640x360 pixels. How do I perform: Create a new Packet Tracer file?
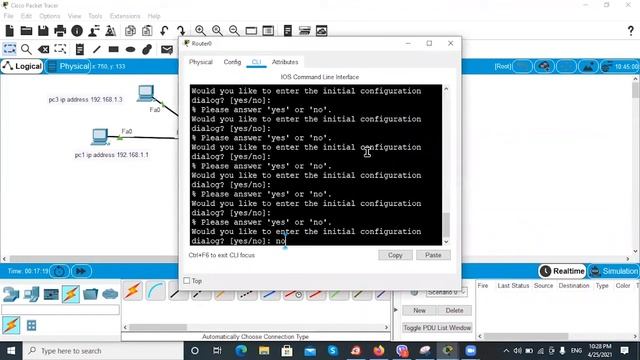click(x=9, y=31)
